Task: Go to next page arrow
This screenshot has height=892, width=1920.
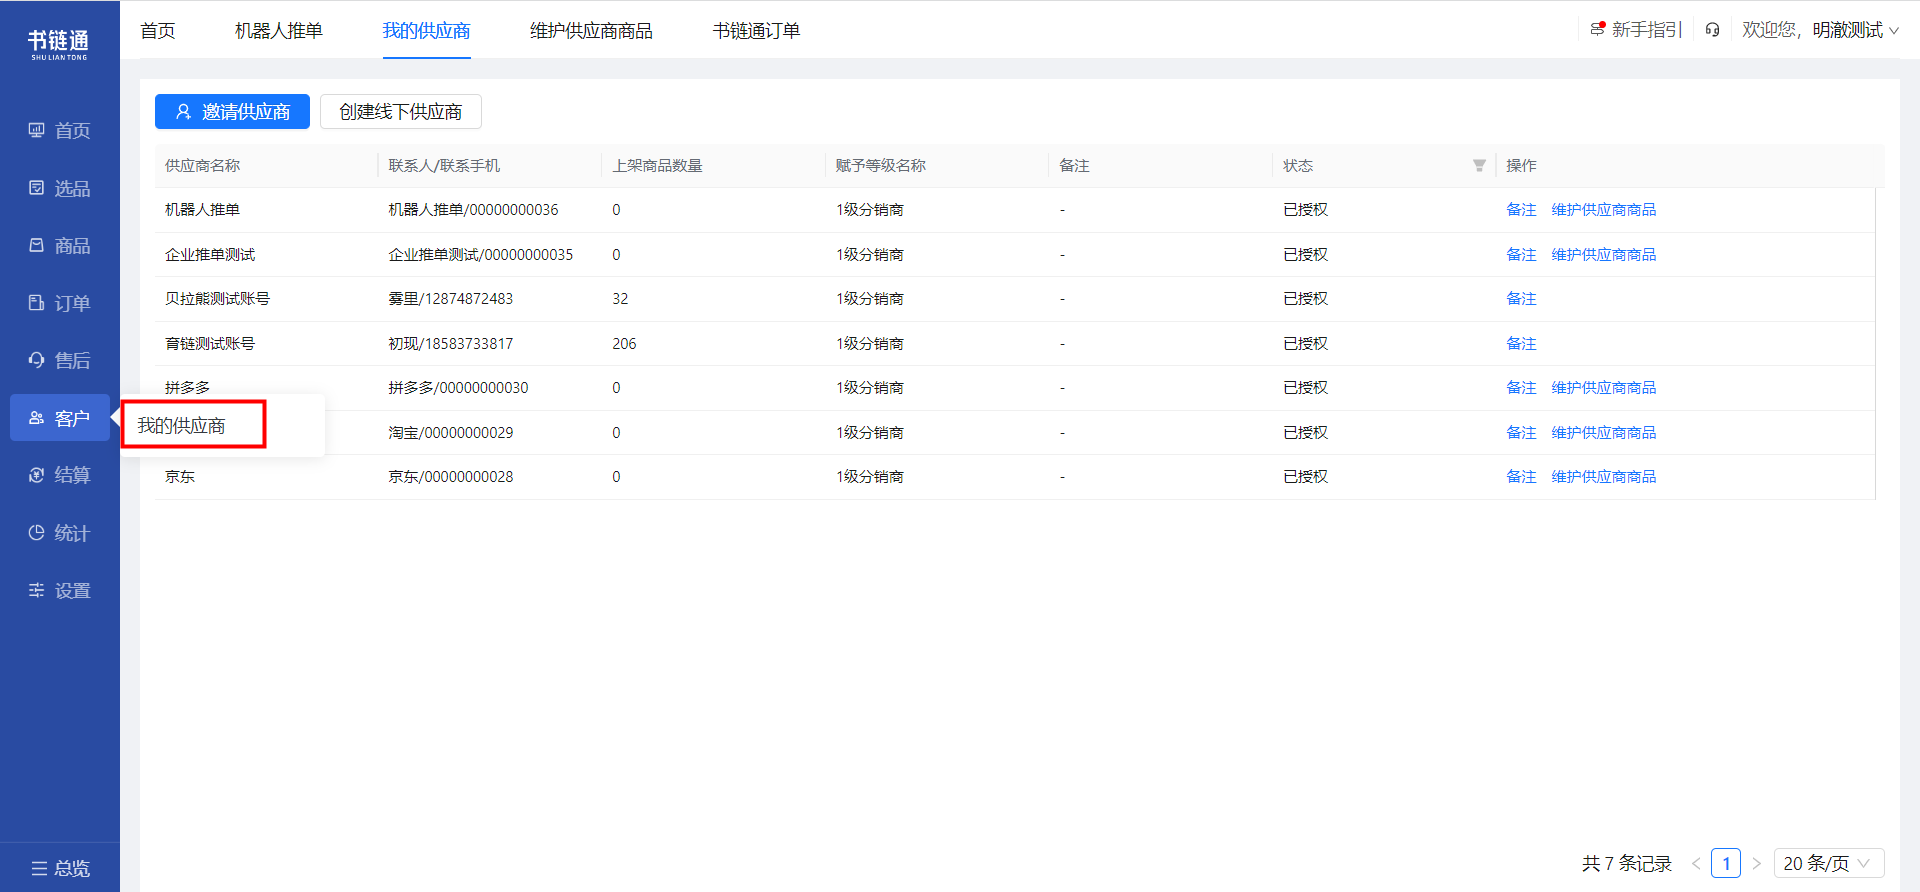Action: tap(1756, 863)
